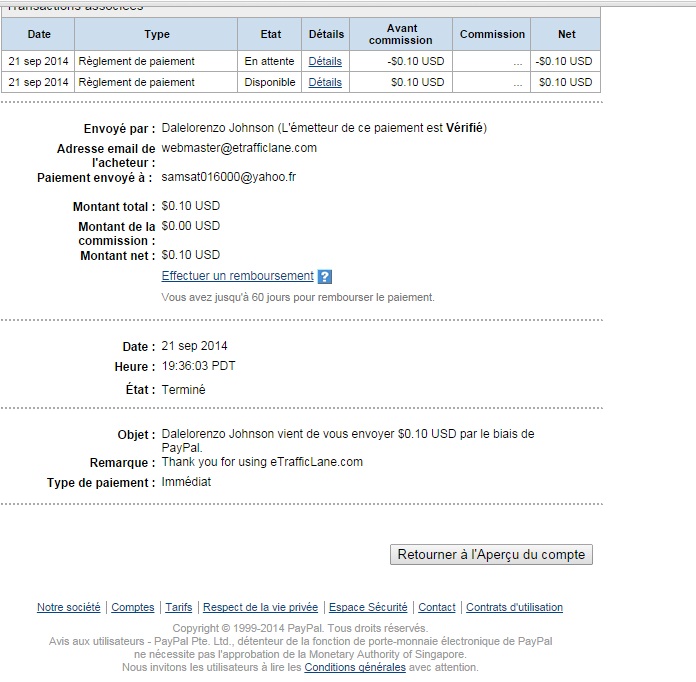
Task: Open Conditions générales link
Action: coord(355,667)
